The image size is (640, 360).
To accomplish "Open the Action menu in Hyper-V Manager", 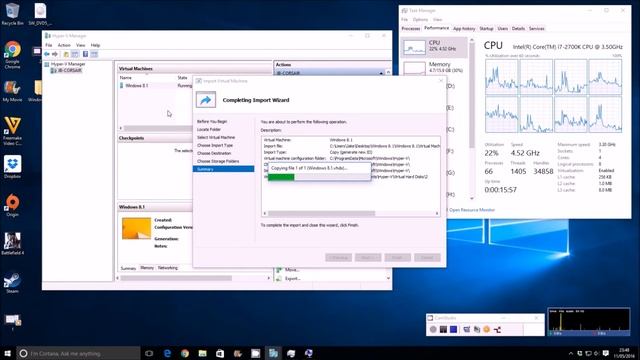I will click(64, 45).
